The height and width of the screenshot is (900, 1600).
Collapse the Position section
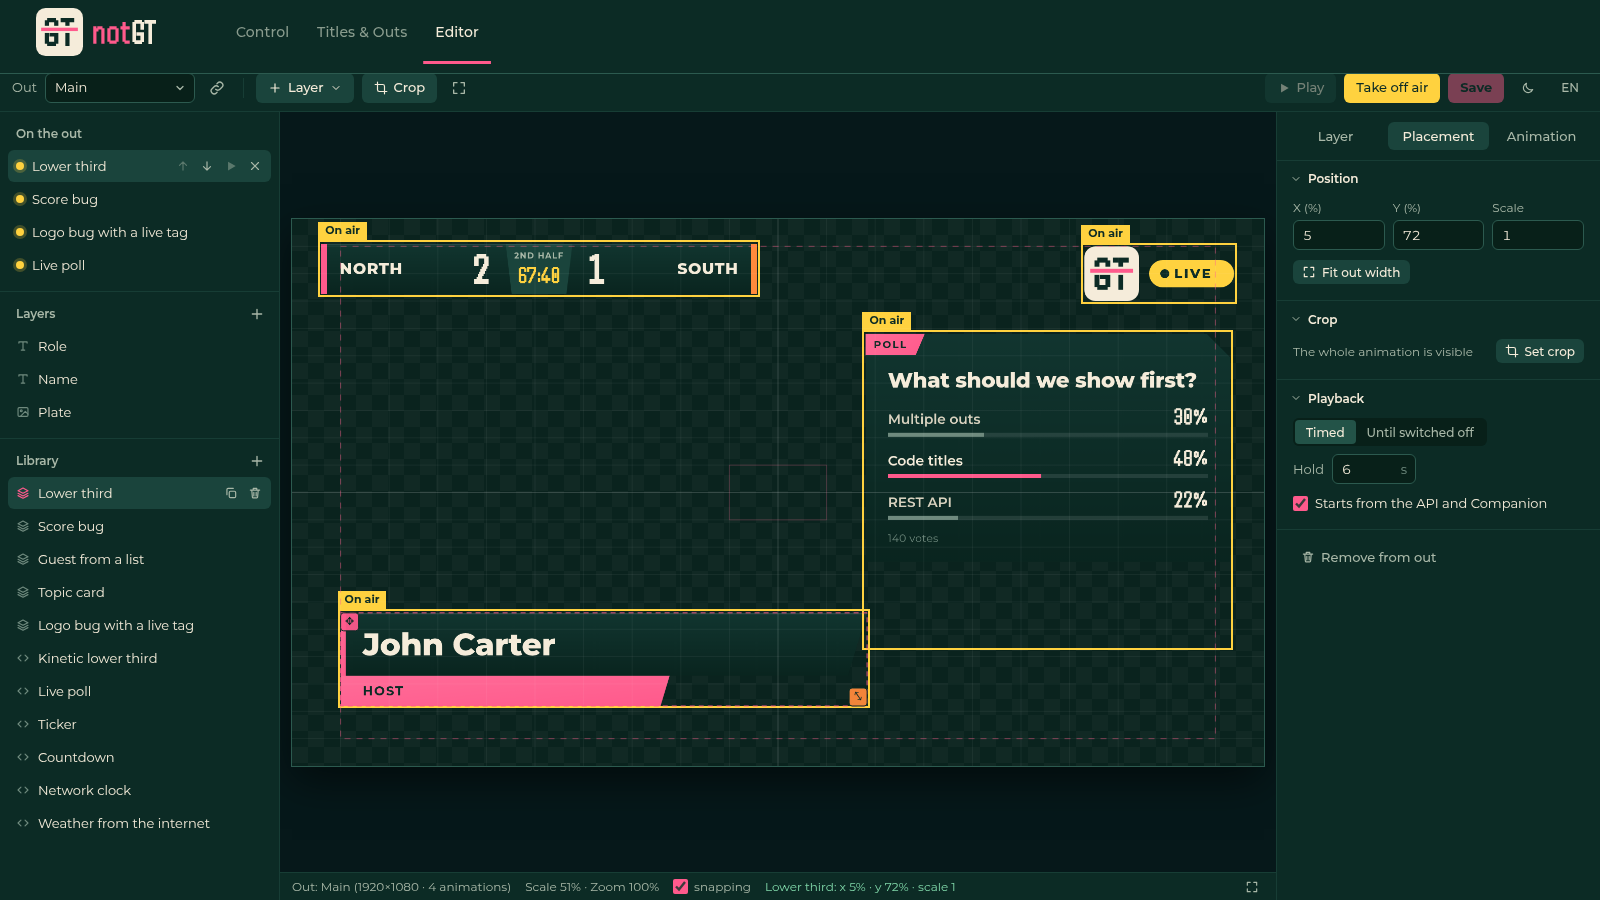pos(1297,179)
